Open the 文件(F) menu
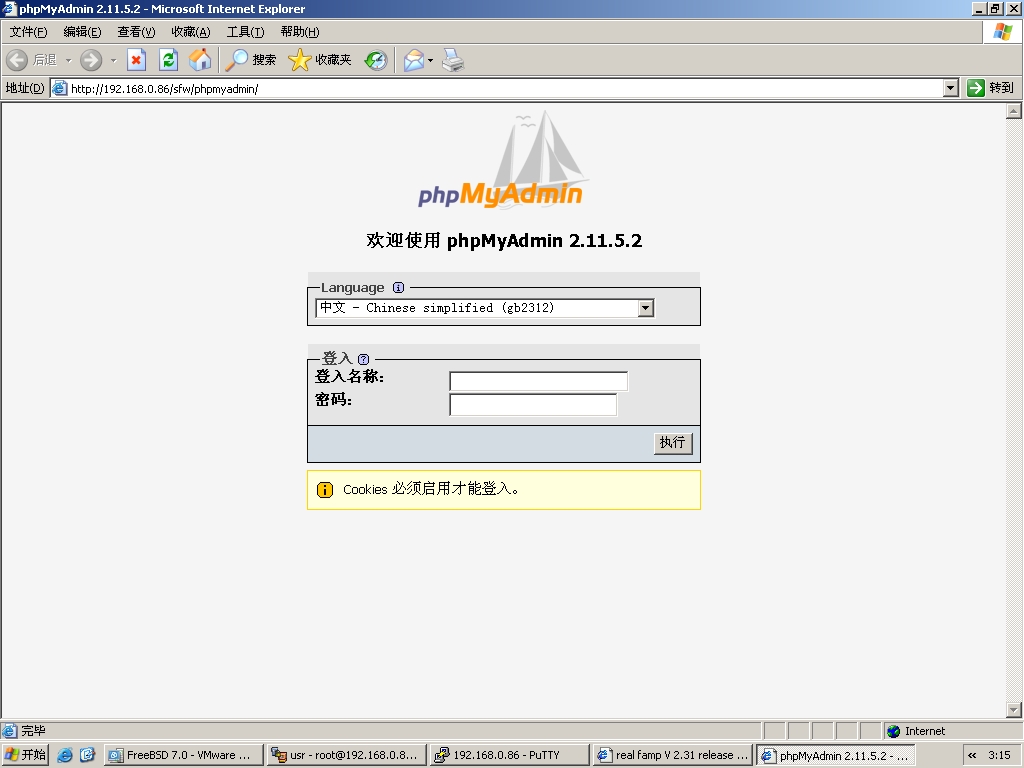Image resolution: width=1024 pixels, height=768 pixels. pos(28,32)
